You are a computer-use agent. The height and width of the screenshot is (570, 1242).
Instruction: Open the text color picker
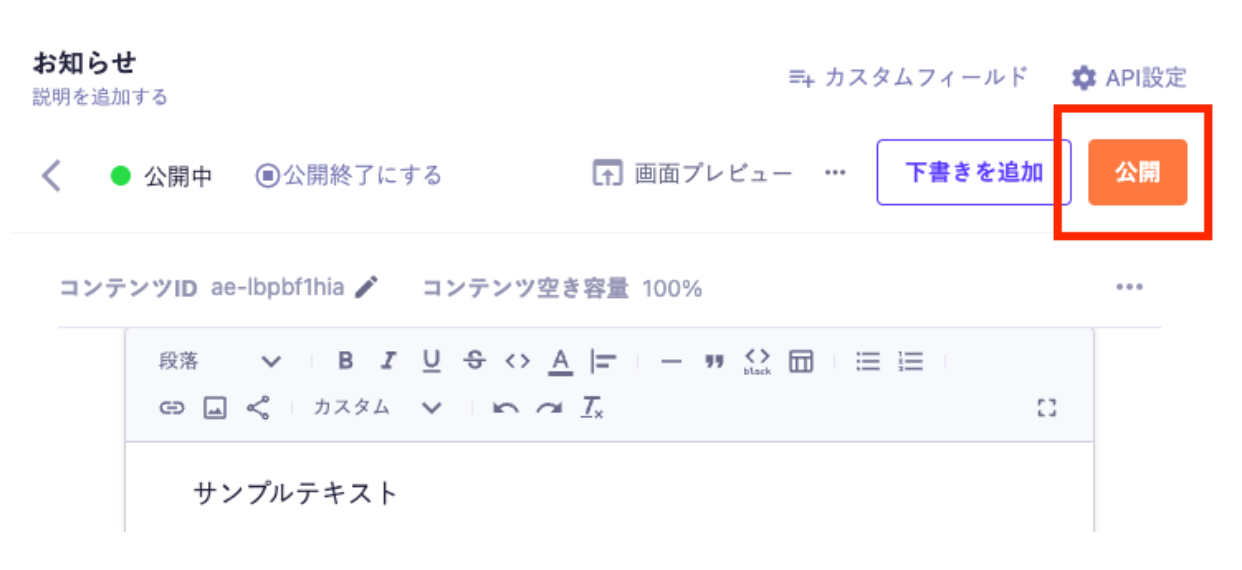(560, 362)
